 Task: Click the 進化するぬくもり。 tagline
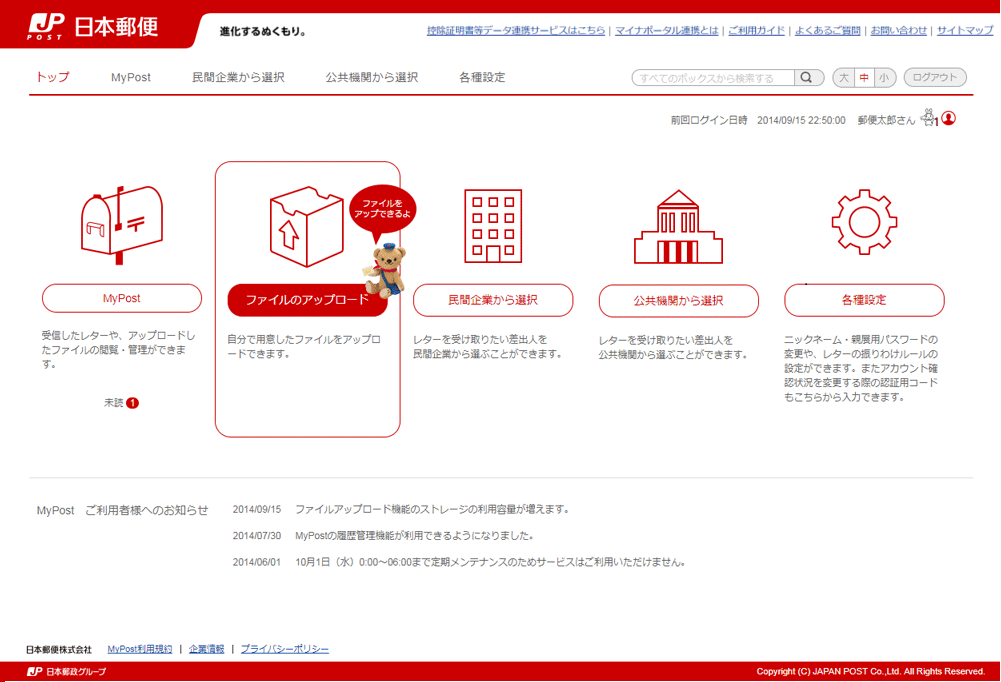coord(263,31)
